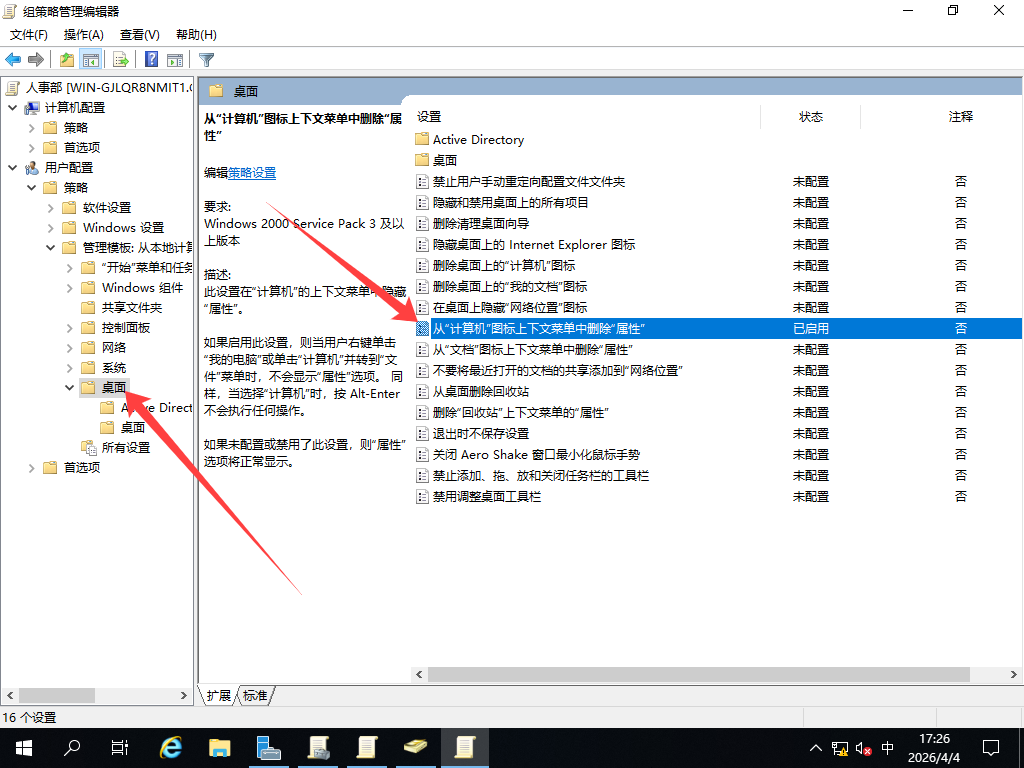1024x768 pixels.
Task: Expand the 控制面板 tree node
Action: coord(69,328)
